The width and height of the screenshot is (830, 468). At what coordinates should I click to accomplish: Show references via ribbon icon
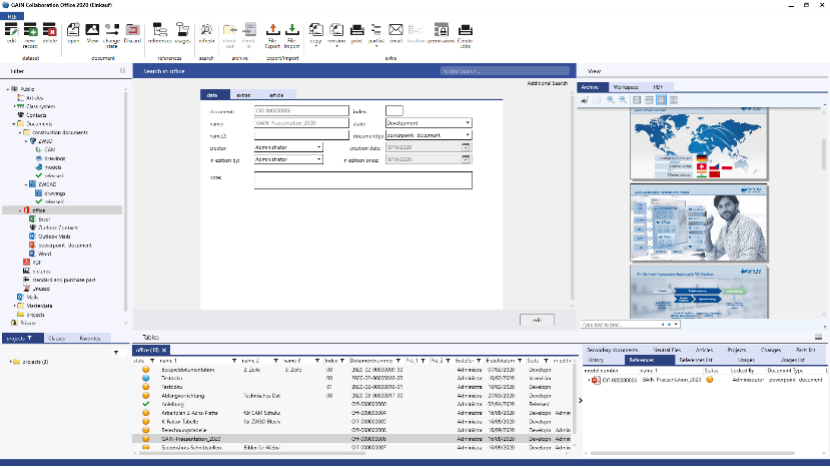[x=159, y=30]
